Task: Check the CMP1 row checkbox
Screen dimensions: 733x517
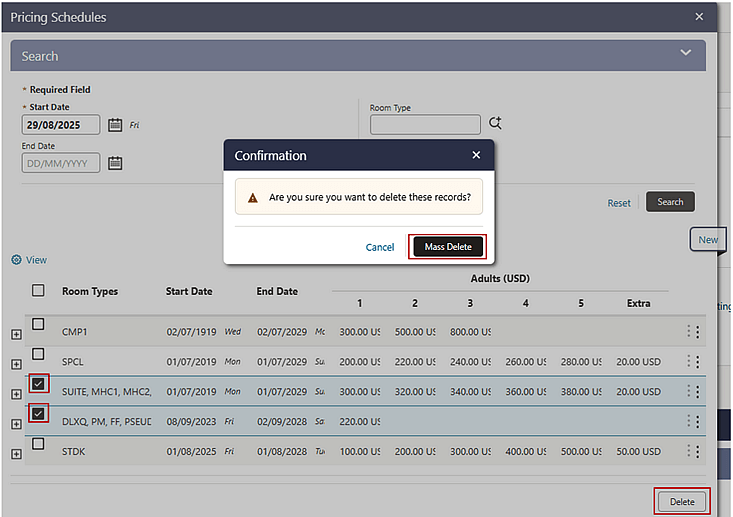Action: 38,324
